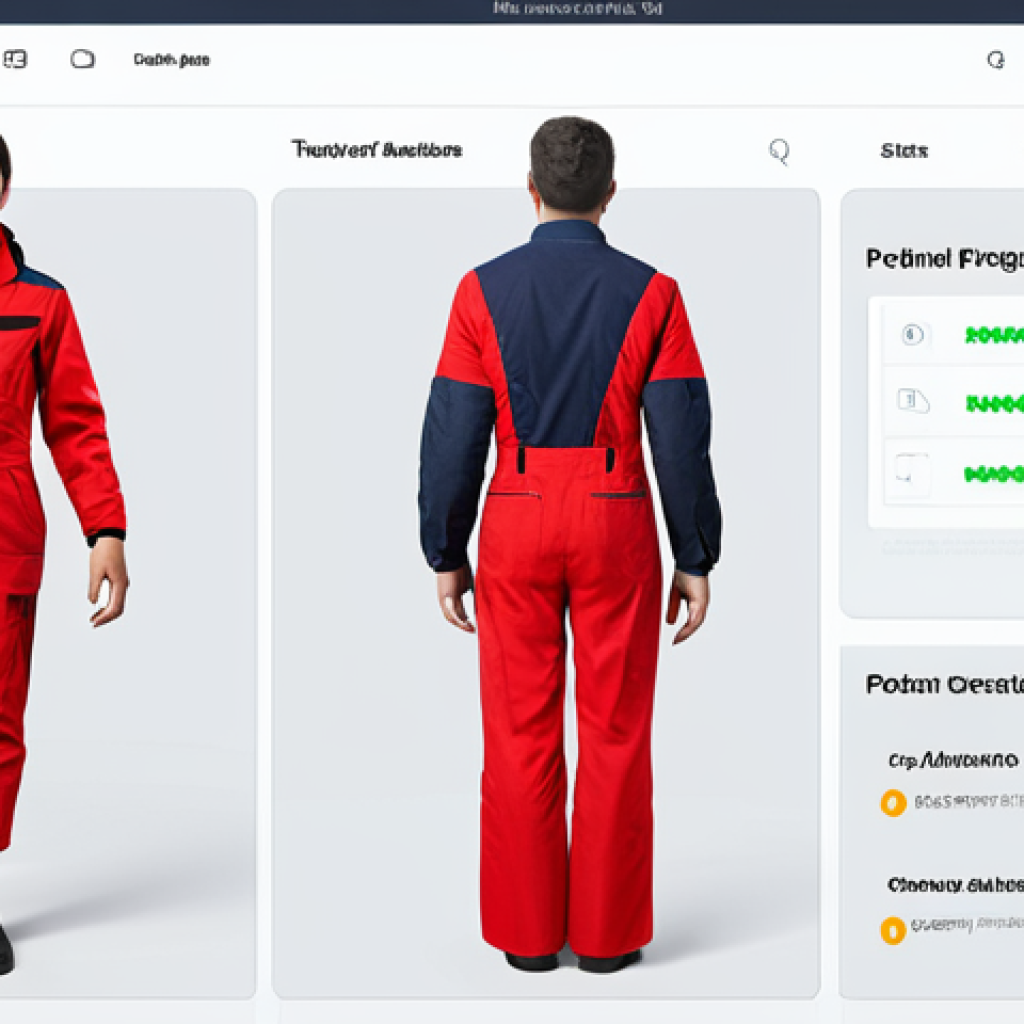This screenshot has height=1024, width=1024.
Task: Click the bold heading at the top of the stats panel
Action: pos(945,259)
